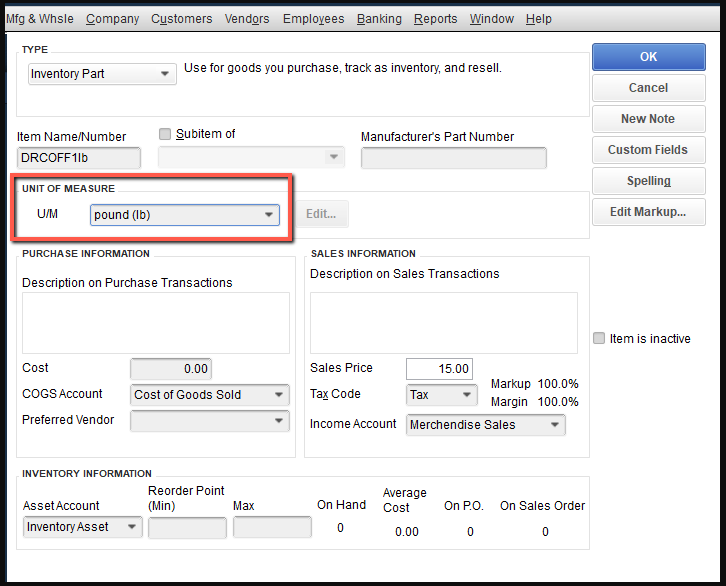The image size is (726, 586).
Task: Click the OK button
Action: (648, 57)
